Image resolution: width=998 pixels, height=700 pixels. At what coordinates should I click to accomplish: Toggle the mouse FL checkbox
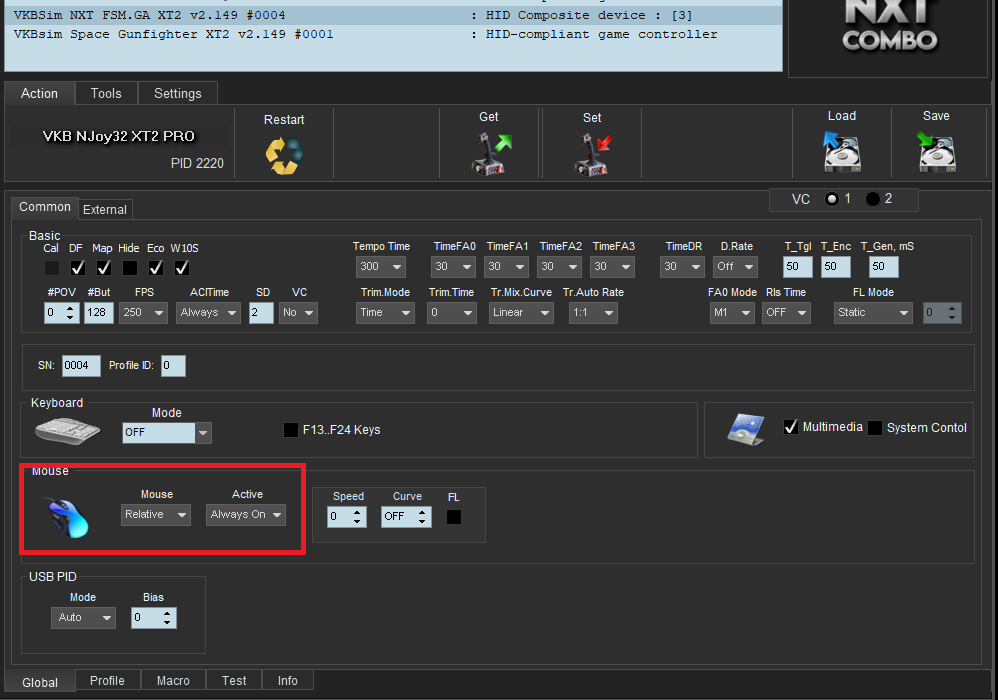454,517
